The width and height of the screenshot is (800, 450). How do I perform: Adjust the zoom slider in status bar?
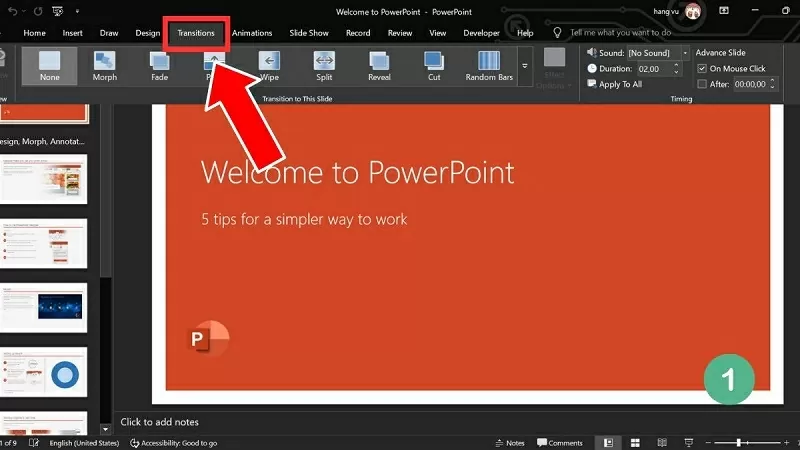click(x=740, y=442)
